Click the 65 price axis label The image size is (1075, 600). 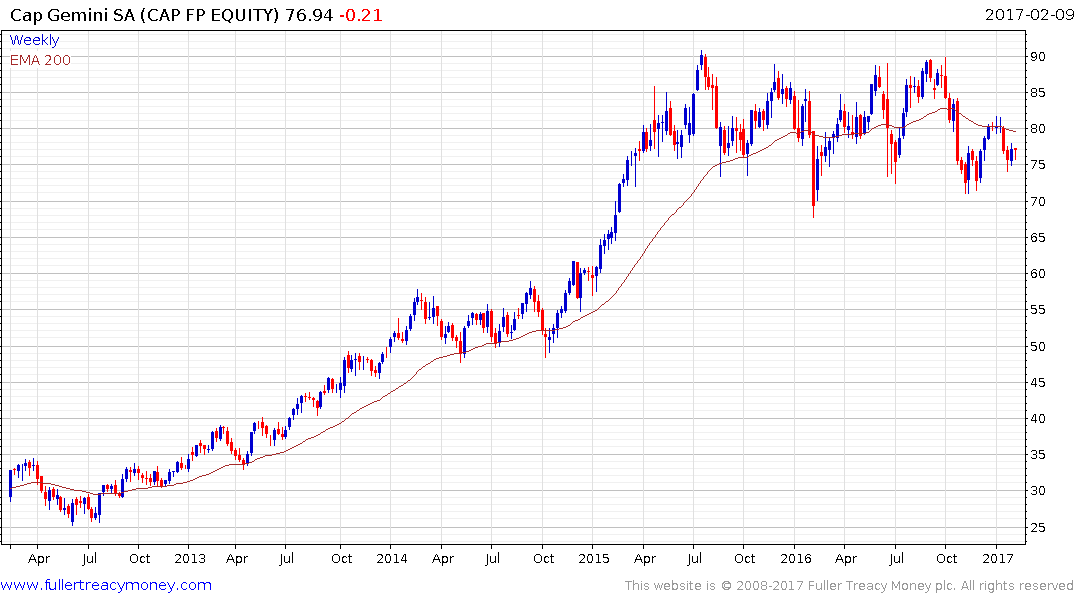point(1037,237)
